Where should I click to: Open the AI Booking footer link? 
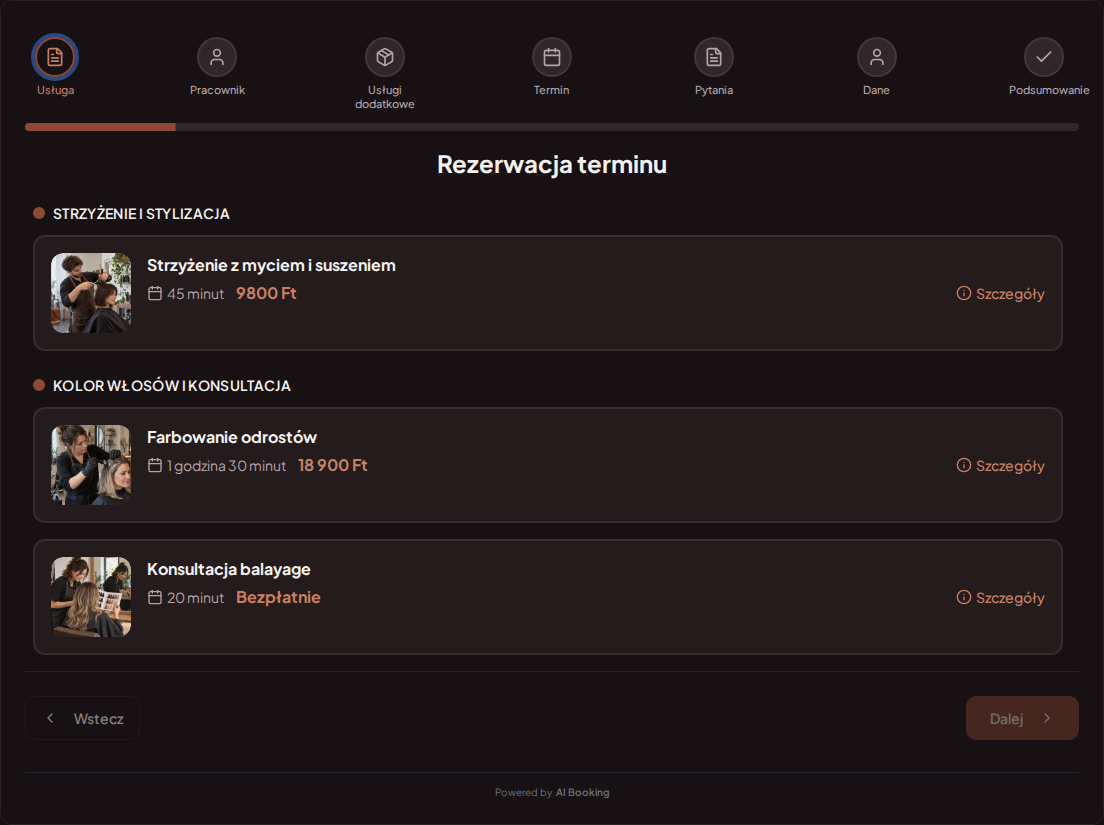tap(583, 793)
